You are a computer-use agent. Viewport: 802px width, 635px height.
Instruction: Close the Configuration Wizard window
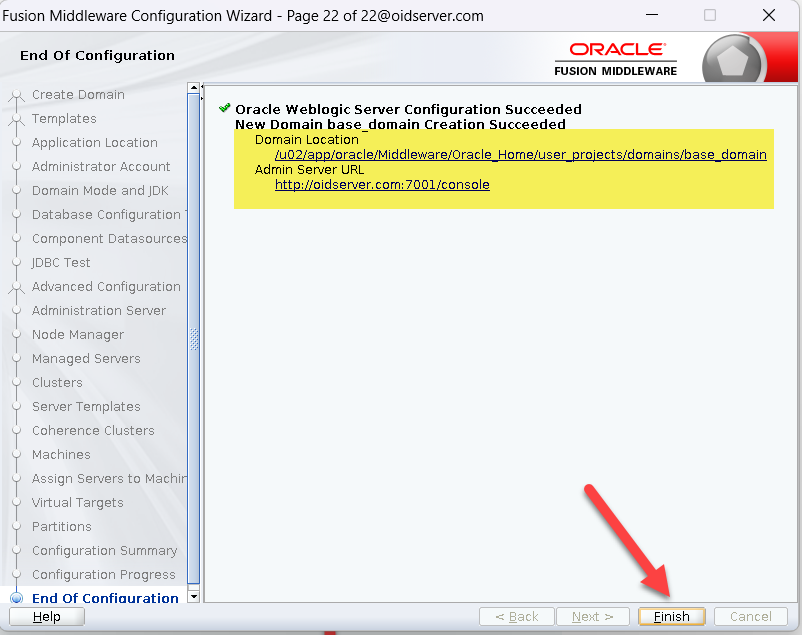coord(768,16)
